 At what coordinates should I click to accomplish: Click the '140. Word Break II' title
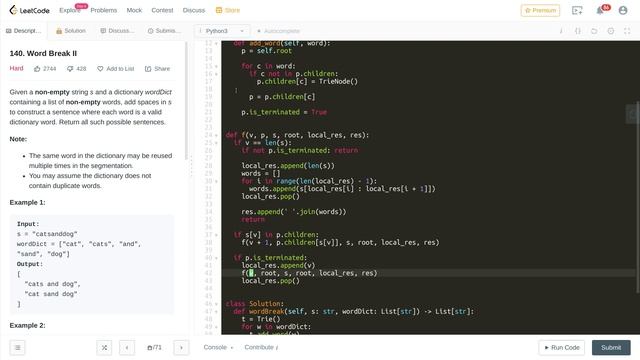43,53
